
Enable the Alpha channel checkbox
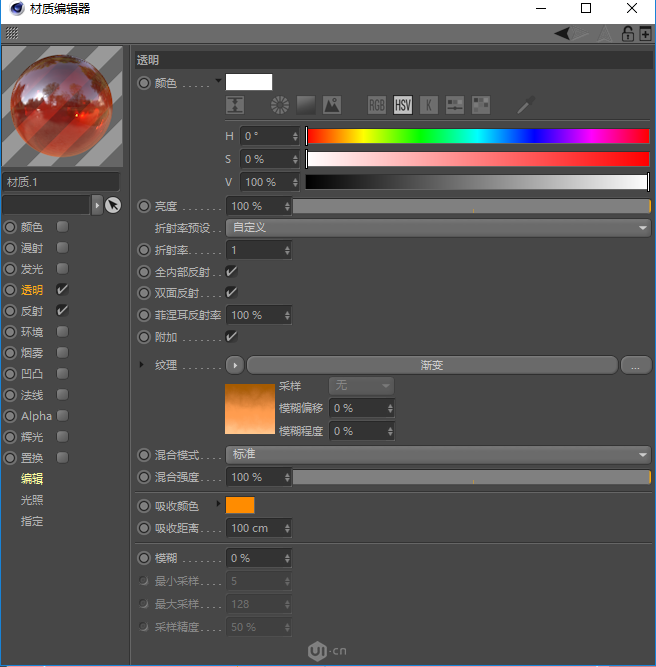63,416
